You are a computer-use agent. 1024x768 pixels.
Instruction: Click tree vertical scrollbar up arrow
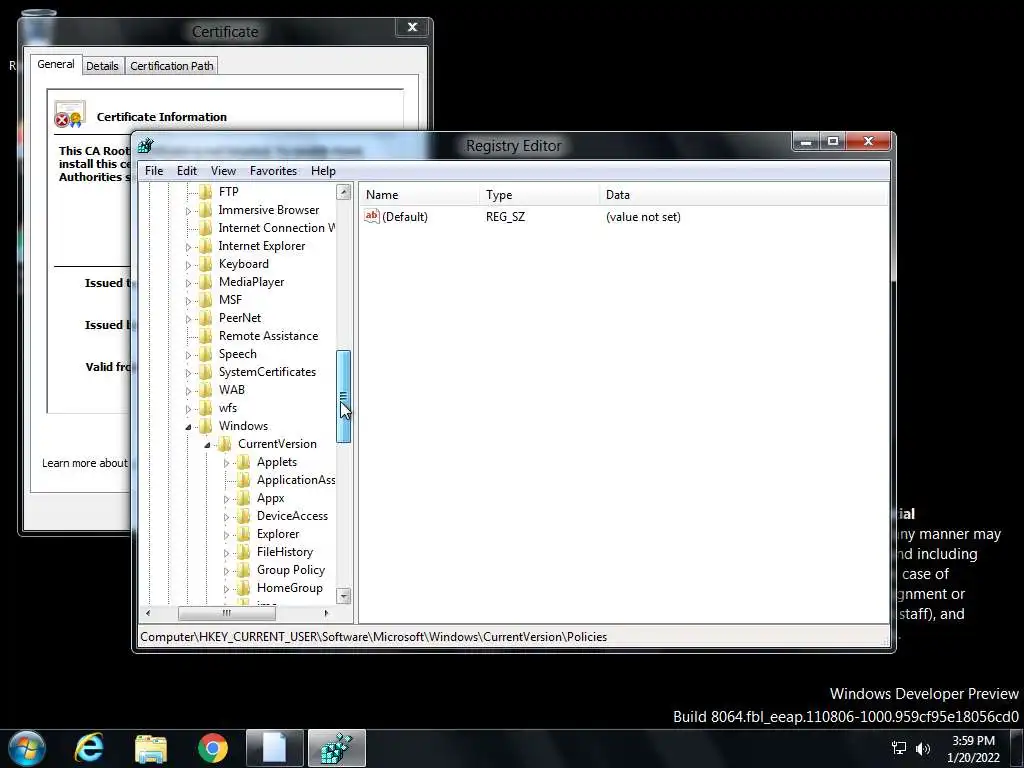coord(344,192)
